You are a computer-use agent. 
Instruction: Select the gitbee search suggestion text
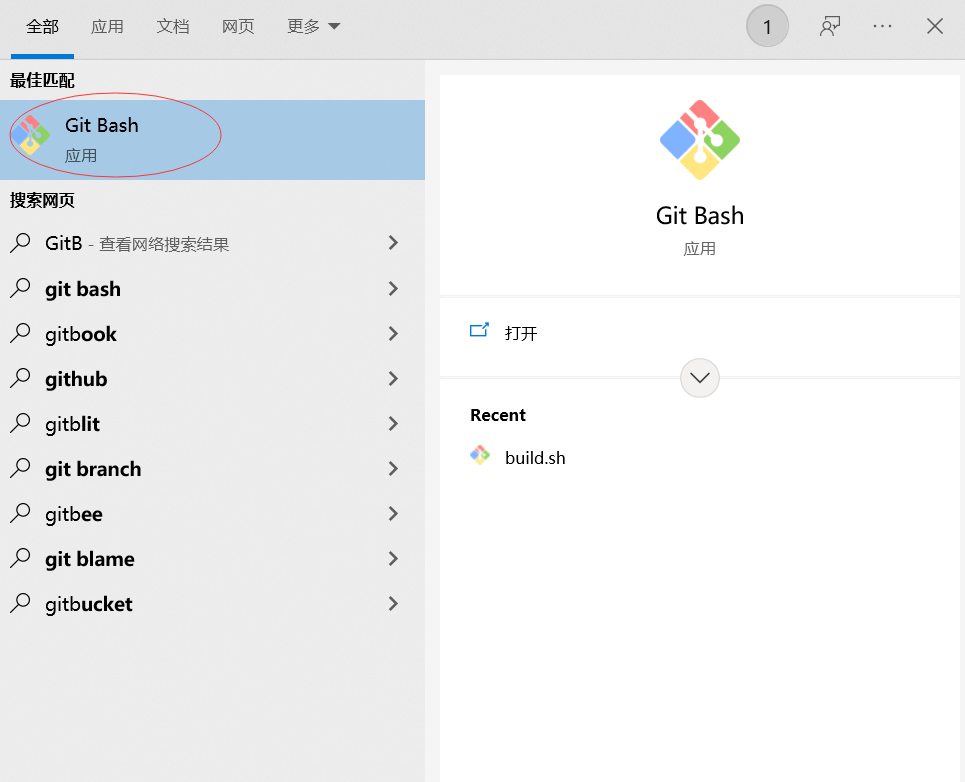[x=74, y=514]
